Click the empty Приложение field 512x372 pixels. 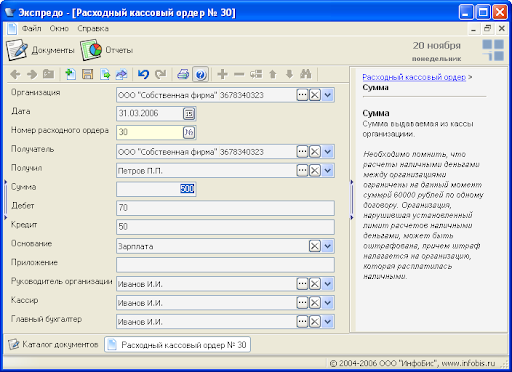point(225,265)
